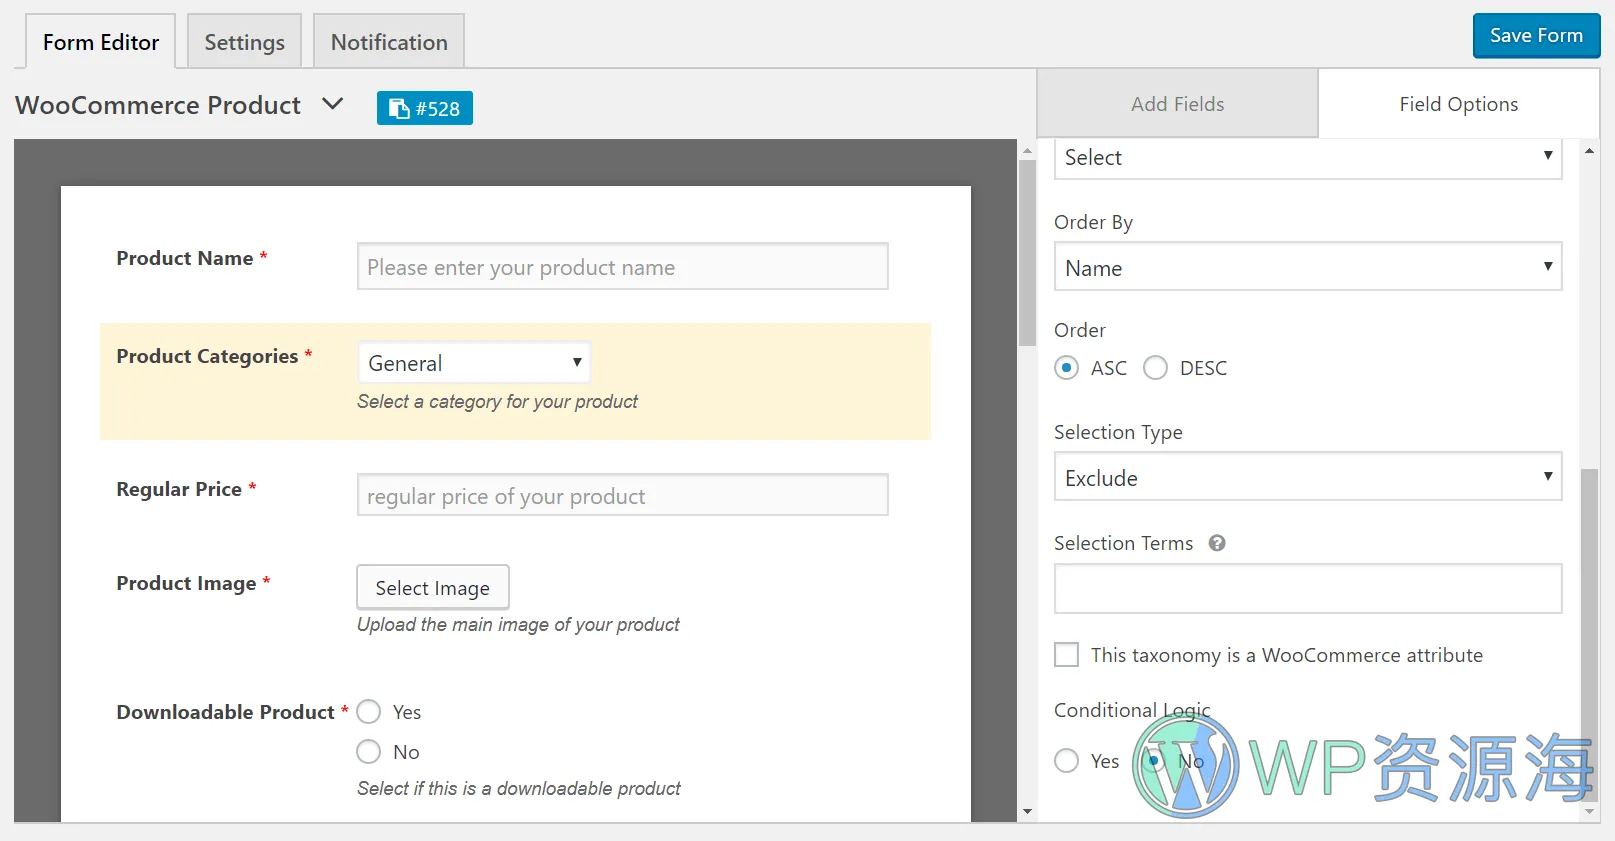Open the top Select dropdown in Field Options
This screenshot has width=1615, height=841.
coord(1308,158)
